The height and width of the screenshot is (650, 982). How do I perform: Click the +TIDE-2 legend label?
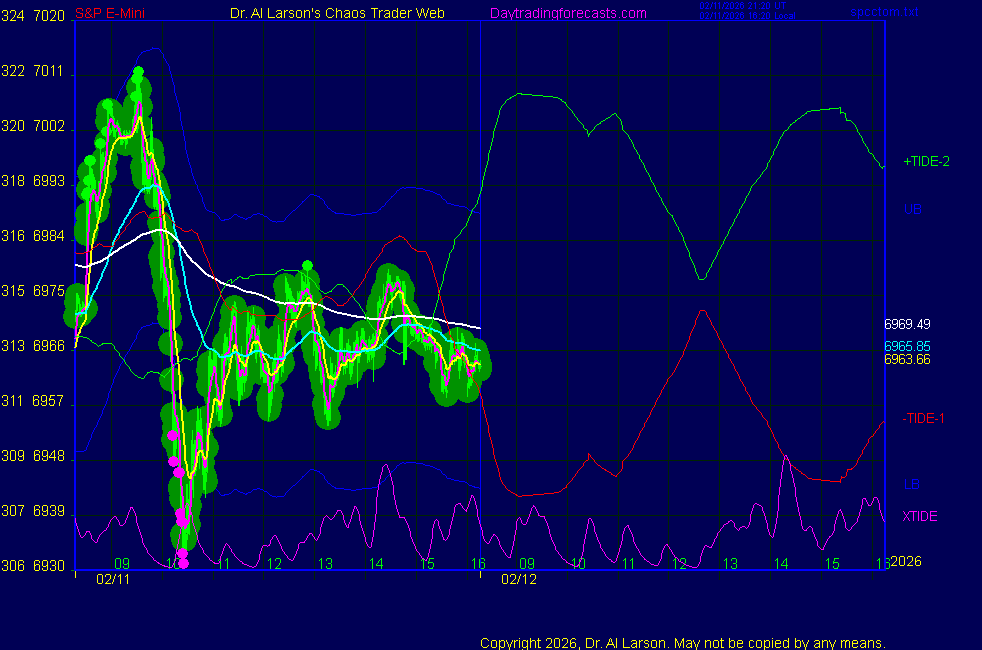pos(926,161)
